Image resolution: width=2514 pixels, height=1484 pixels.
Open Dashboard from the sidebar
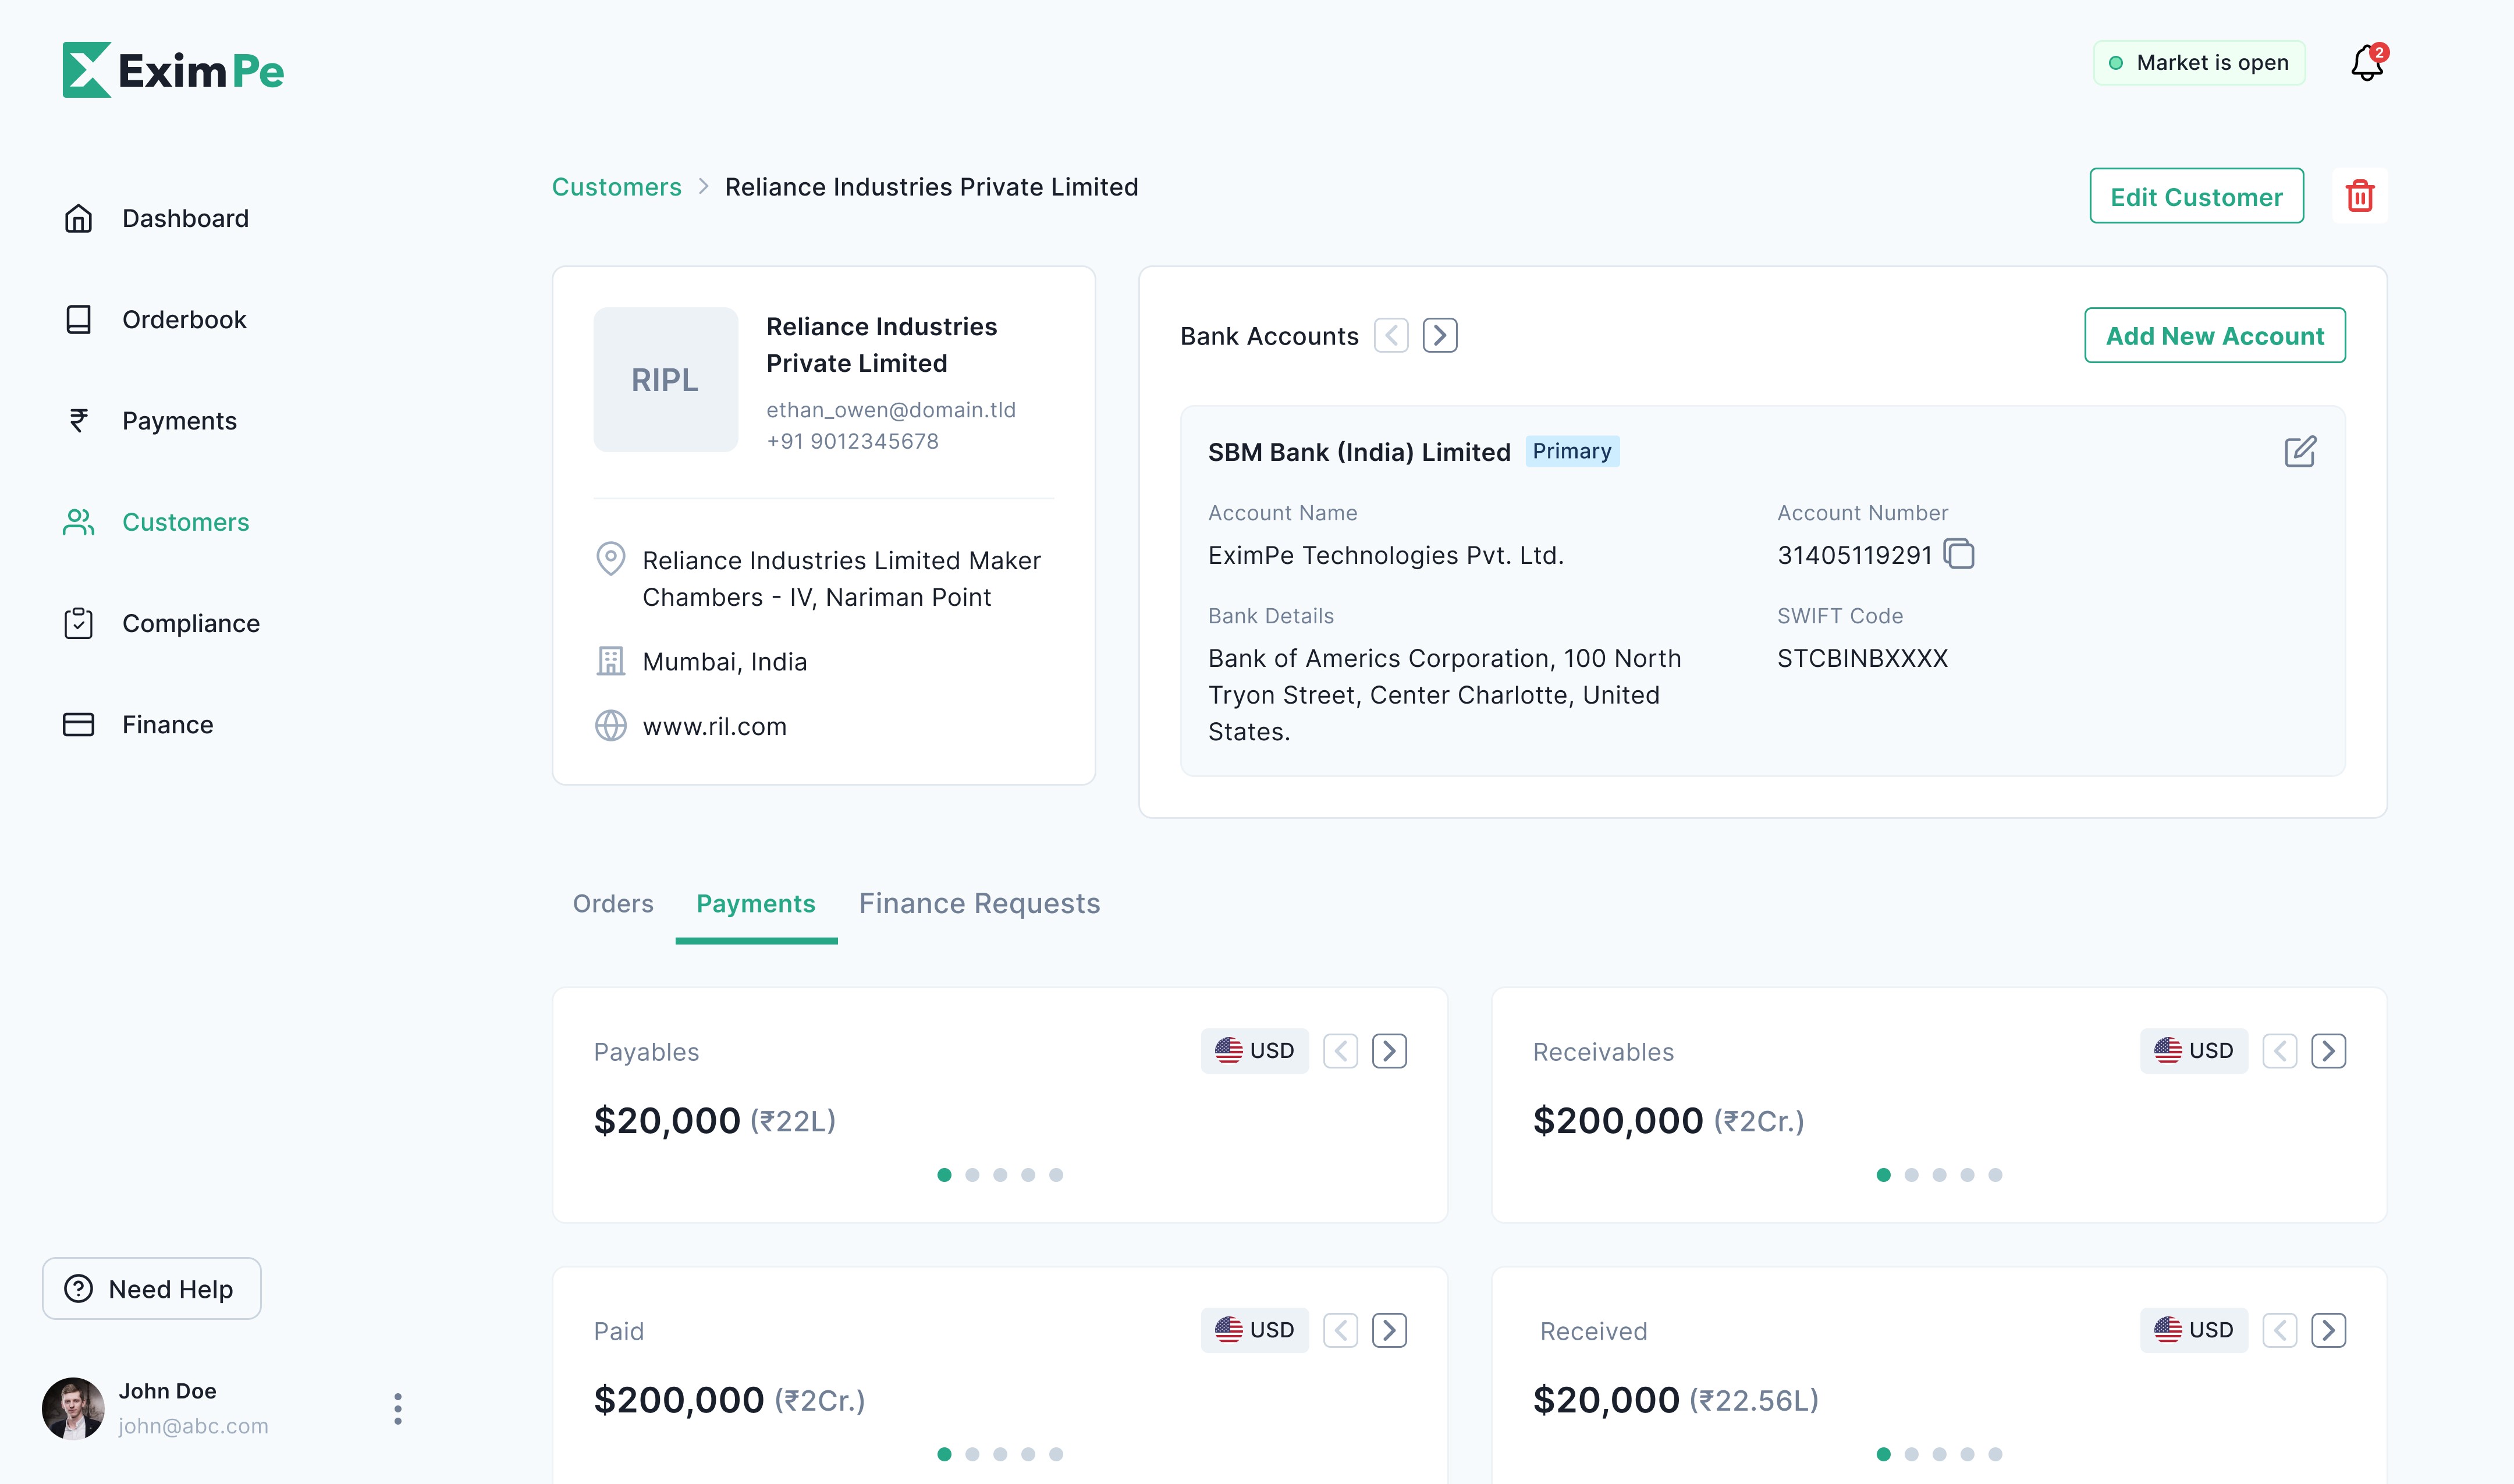tap(185, 218)
